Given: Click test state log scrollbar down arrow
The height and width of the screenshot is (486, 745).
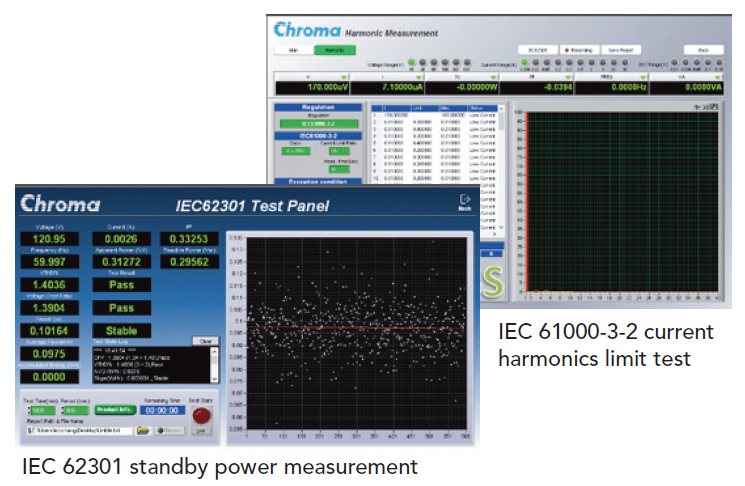Looking at the screenshot, I should [214, 379].
